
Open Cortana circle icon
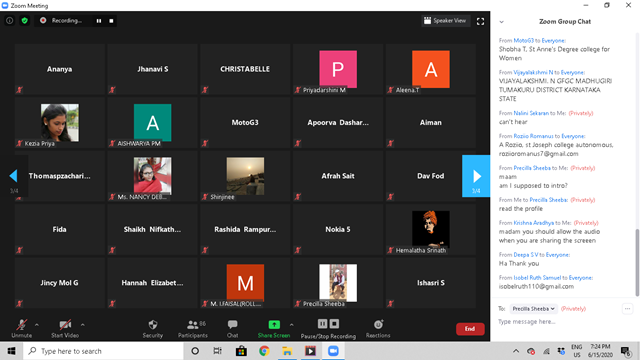pyautogui.click(x=195, y=351)
